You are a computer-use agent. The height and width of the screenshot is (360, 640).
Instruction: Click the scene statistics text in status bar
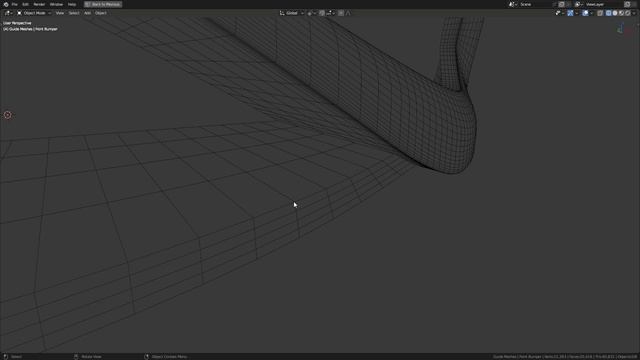click(x=565, y=357)
